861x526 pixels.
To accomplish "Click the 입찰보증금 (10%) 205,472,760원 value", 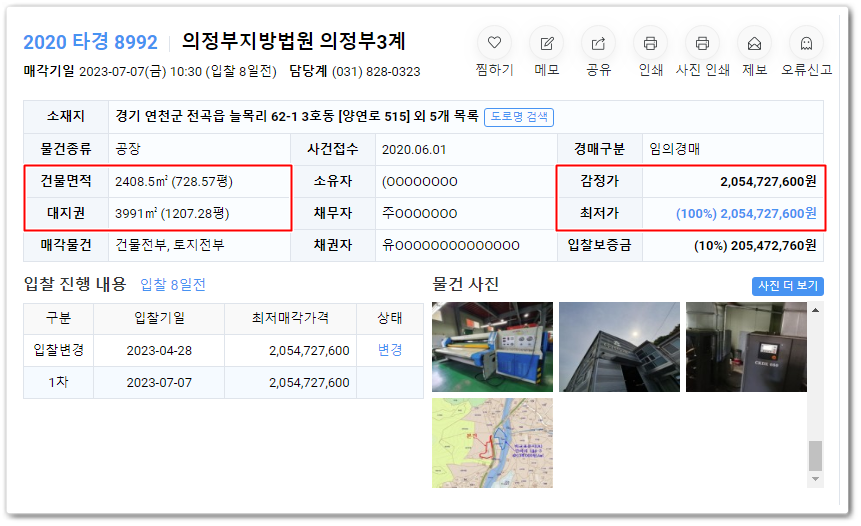I will coord(755,245).
